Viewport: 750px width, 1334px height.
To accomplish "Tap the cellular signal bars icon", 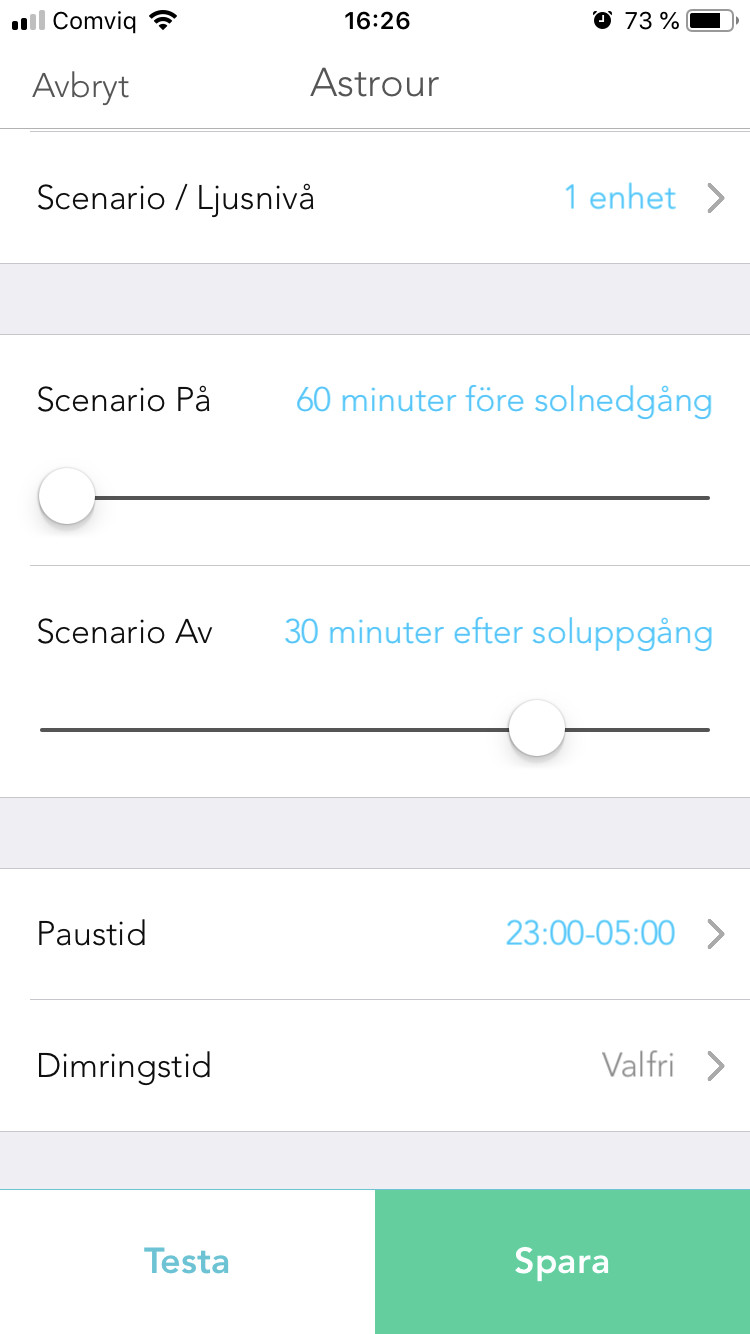I will (x=28, y=21).
